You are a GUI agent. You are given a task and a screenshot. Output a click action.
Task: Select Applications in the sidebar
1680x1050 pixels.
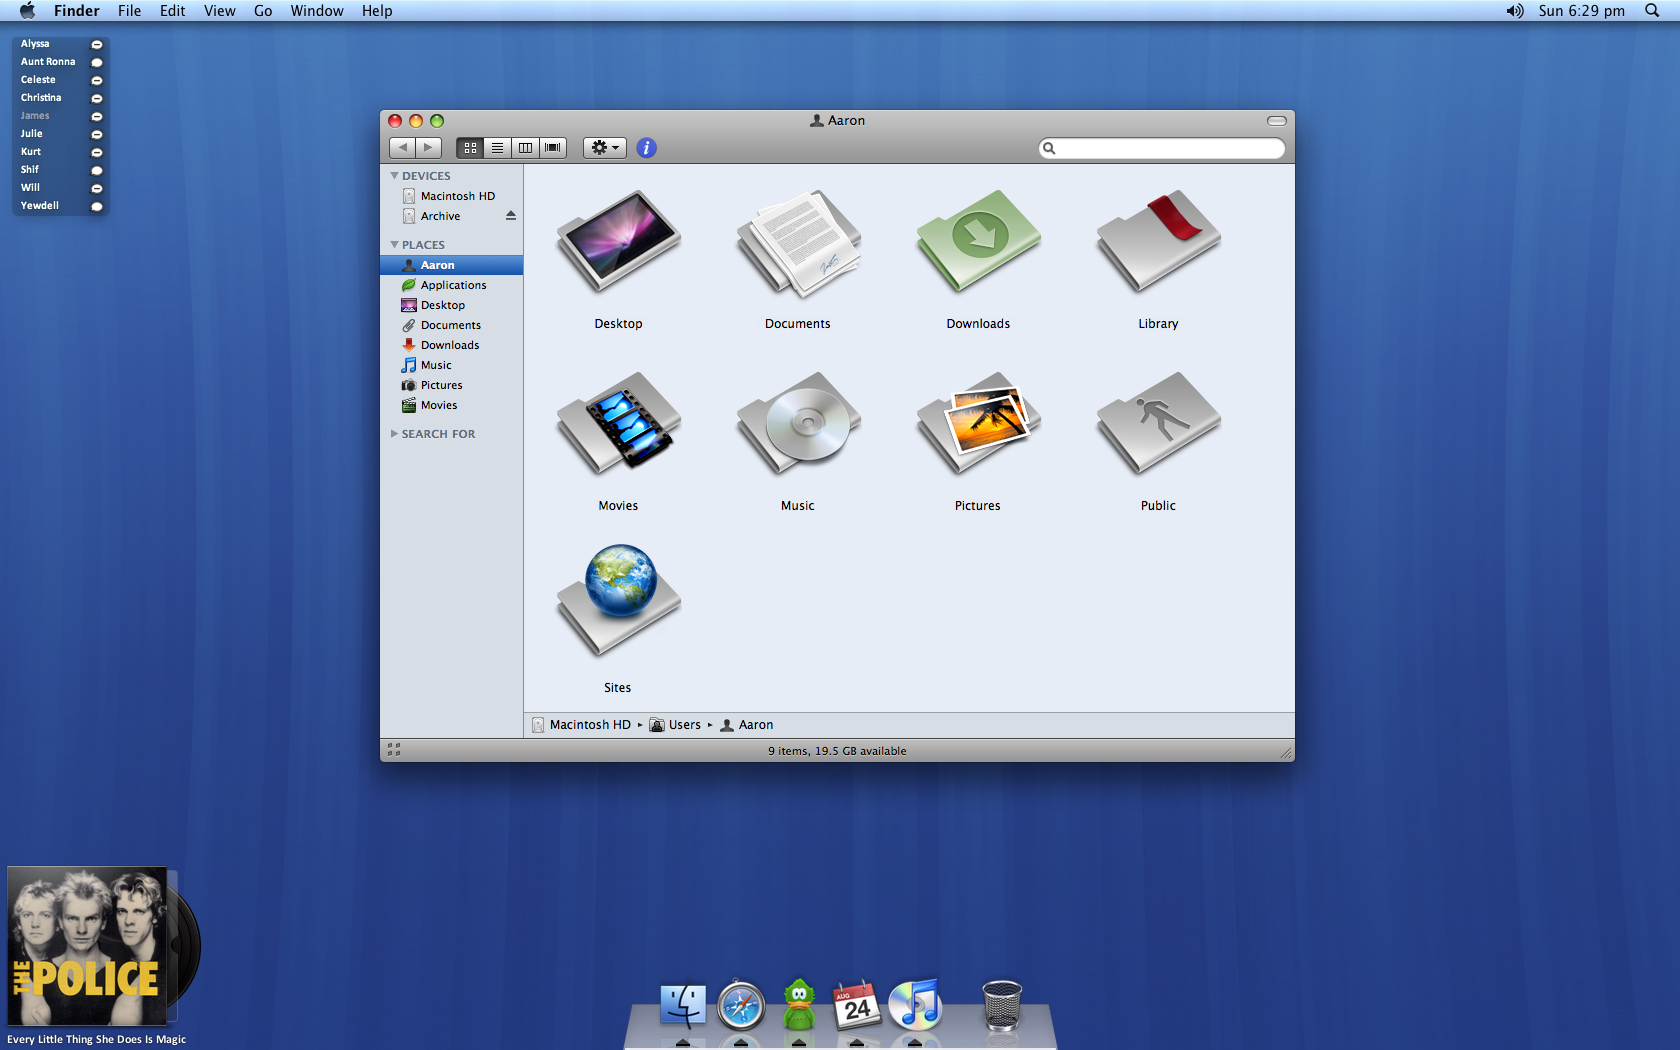[x=451, y=285]
